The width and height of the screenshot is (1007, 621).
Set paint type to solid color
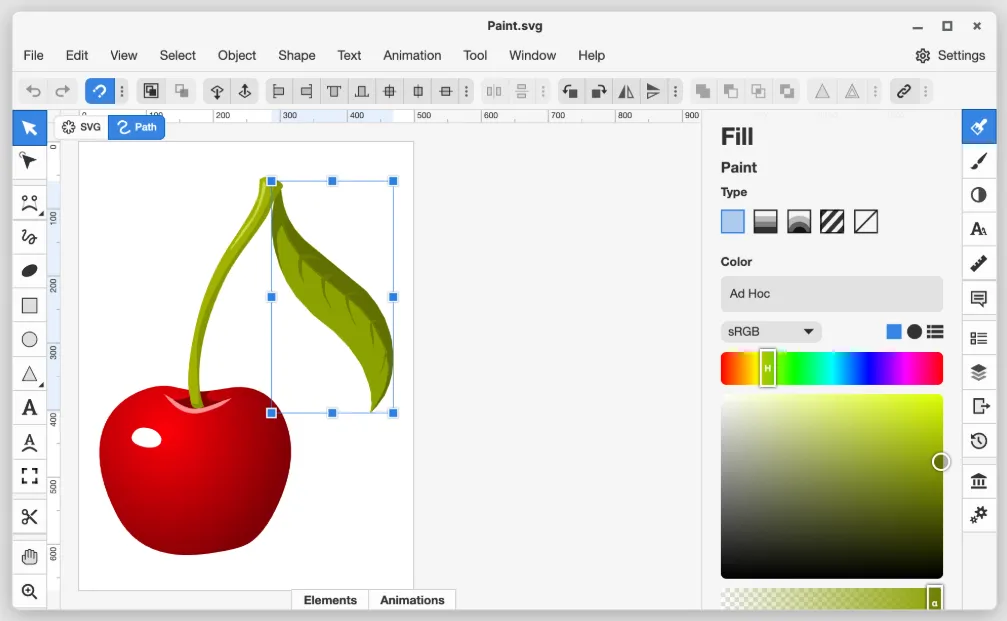733,222
